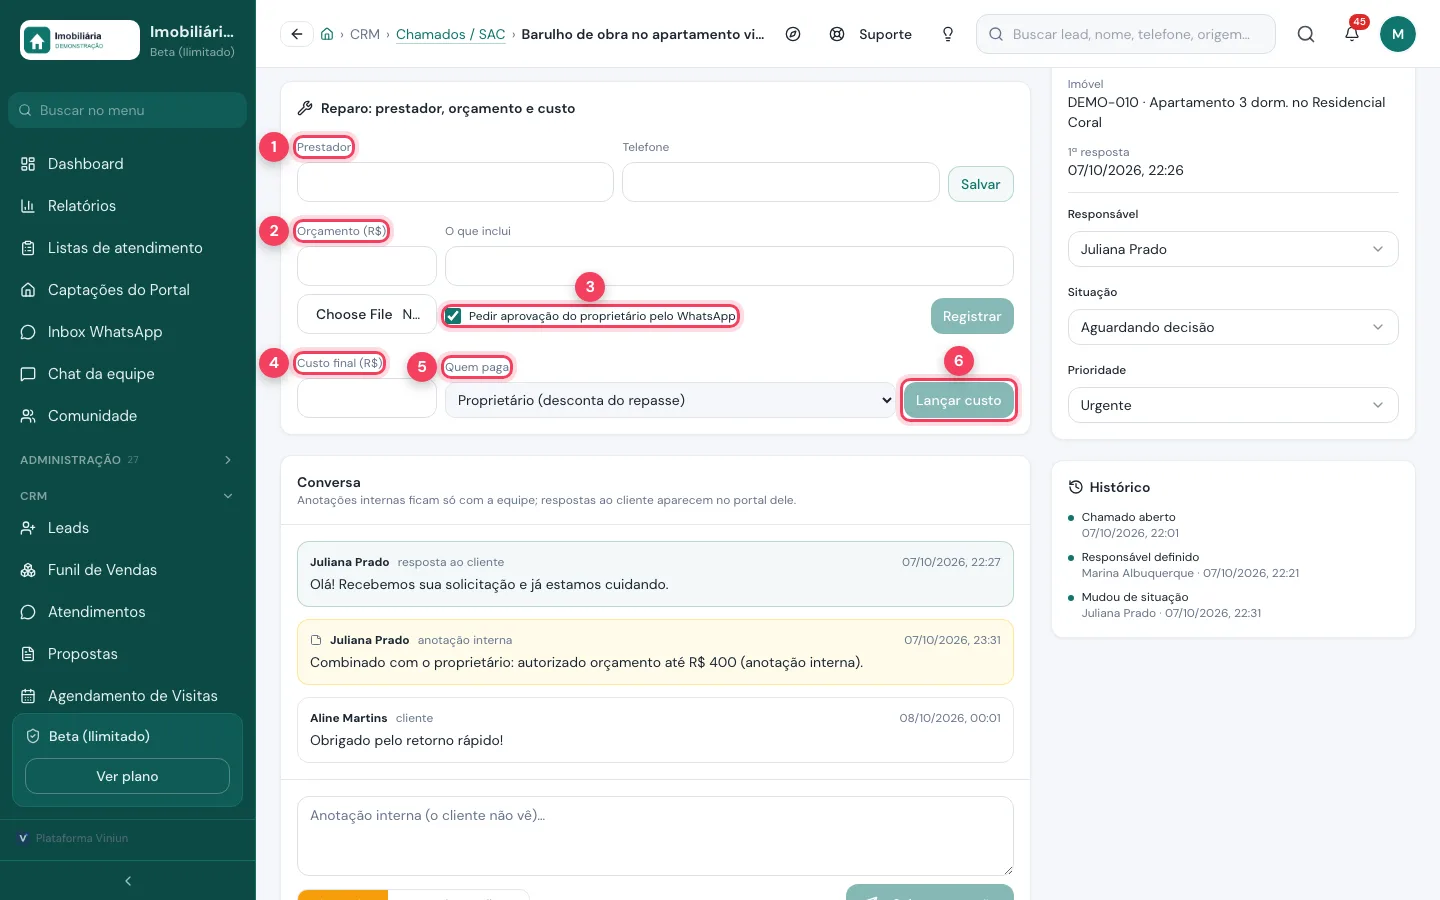Open the Prioridade dropdown
Viewport: 1440px width, 900px height.
click(x=1233, y=405)
